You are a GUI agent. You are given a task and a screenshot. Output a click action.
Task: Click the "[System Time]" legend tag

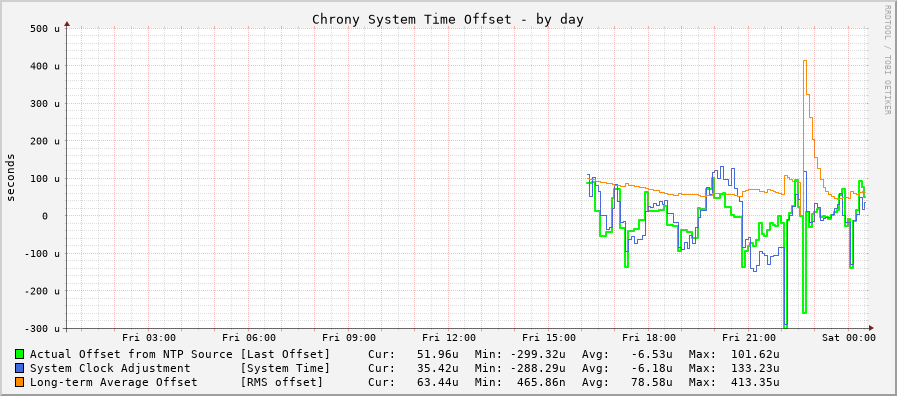point(285,368)
